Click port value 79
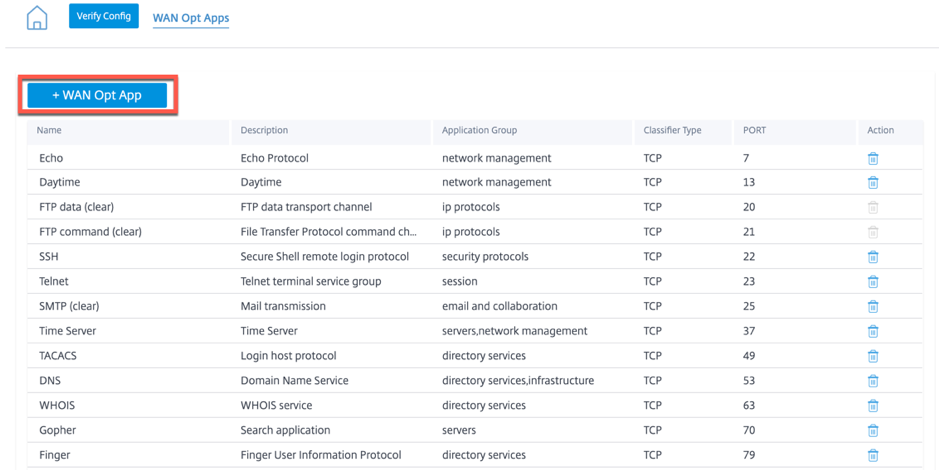Image resolution: width=939 pixels, height=470 pixels. pyautogui.click(x=749, y=455)
